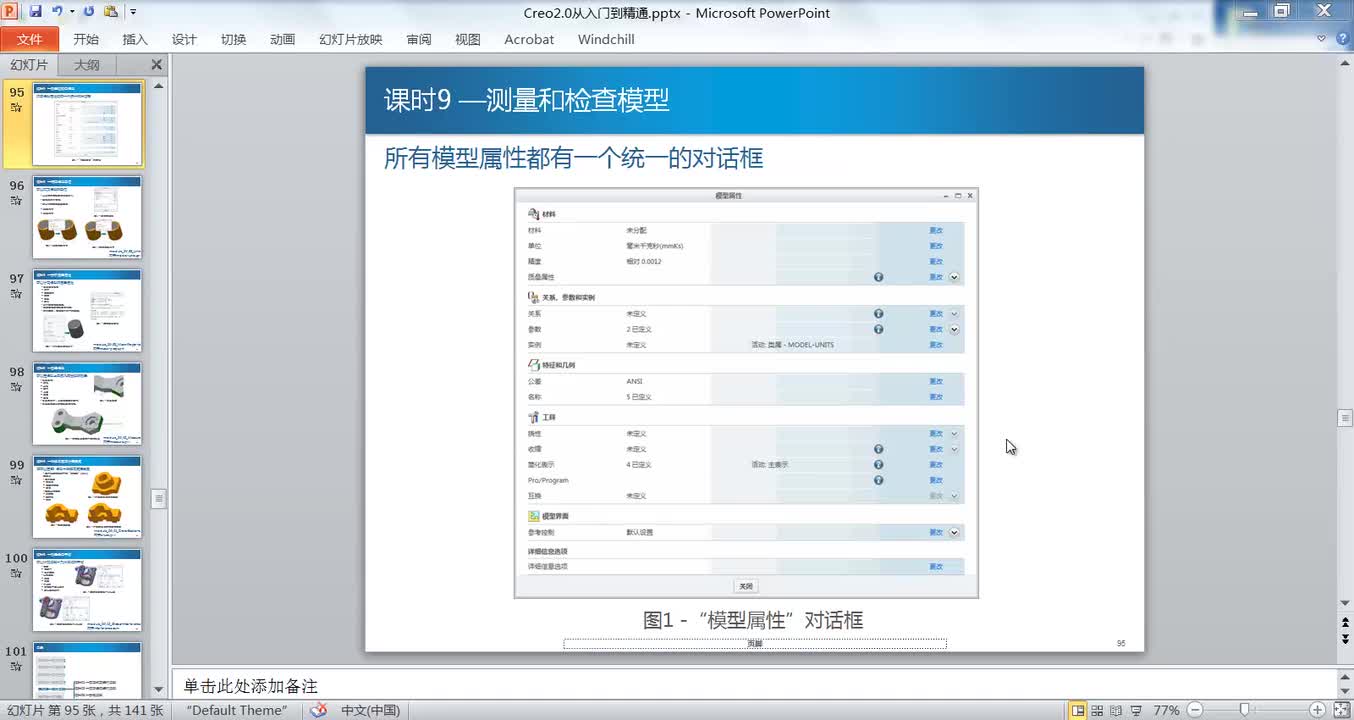Open the Undo history dropdown arrow

point(70,13)
